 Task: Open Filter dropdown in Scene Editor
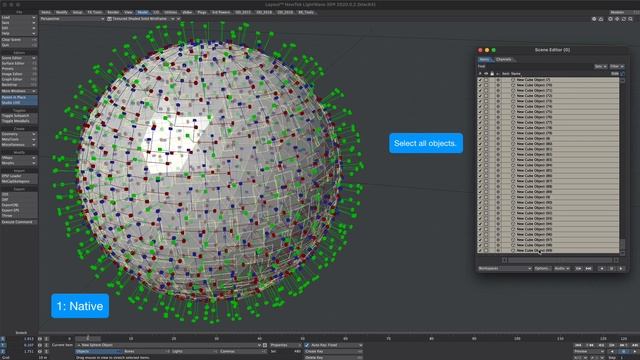pos(616,67)
